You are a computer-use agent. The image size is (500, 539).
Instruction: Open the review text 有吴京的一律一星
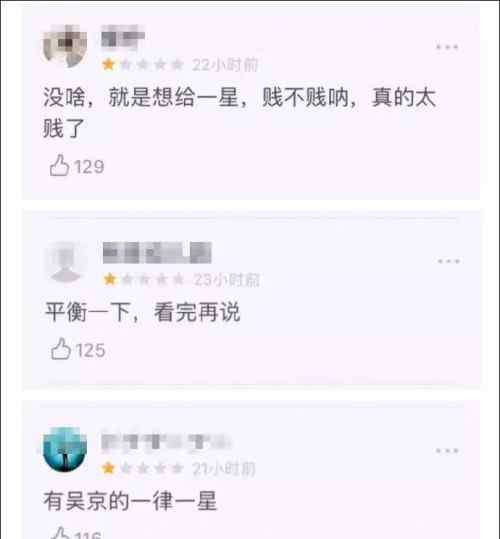[x=130, y=501]
